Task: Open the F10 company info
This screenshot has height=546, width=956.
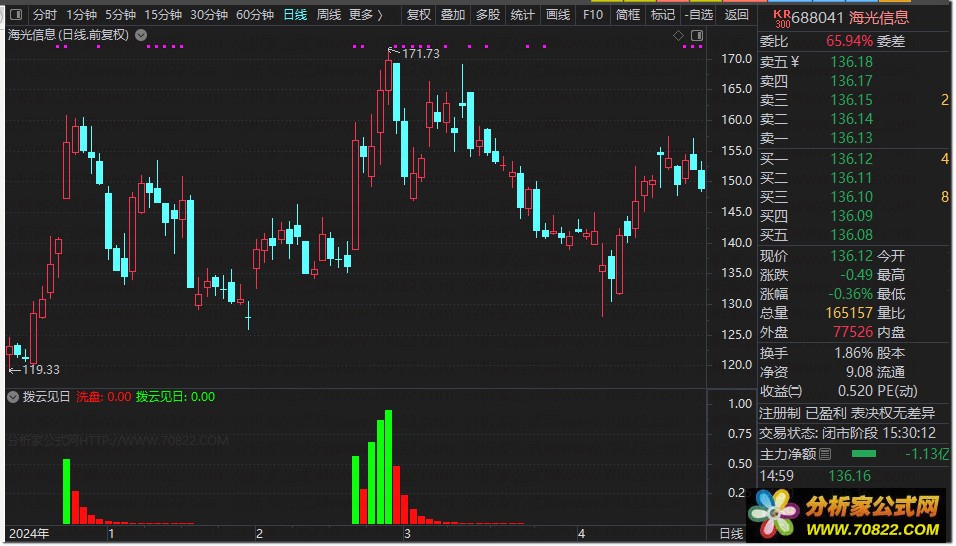Action: click(593, 15)
